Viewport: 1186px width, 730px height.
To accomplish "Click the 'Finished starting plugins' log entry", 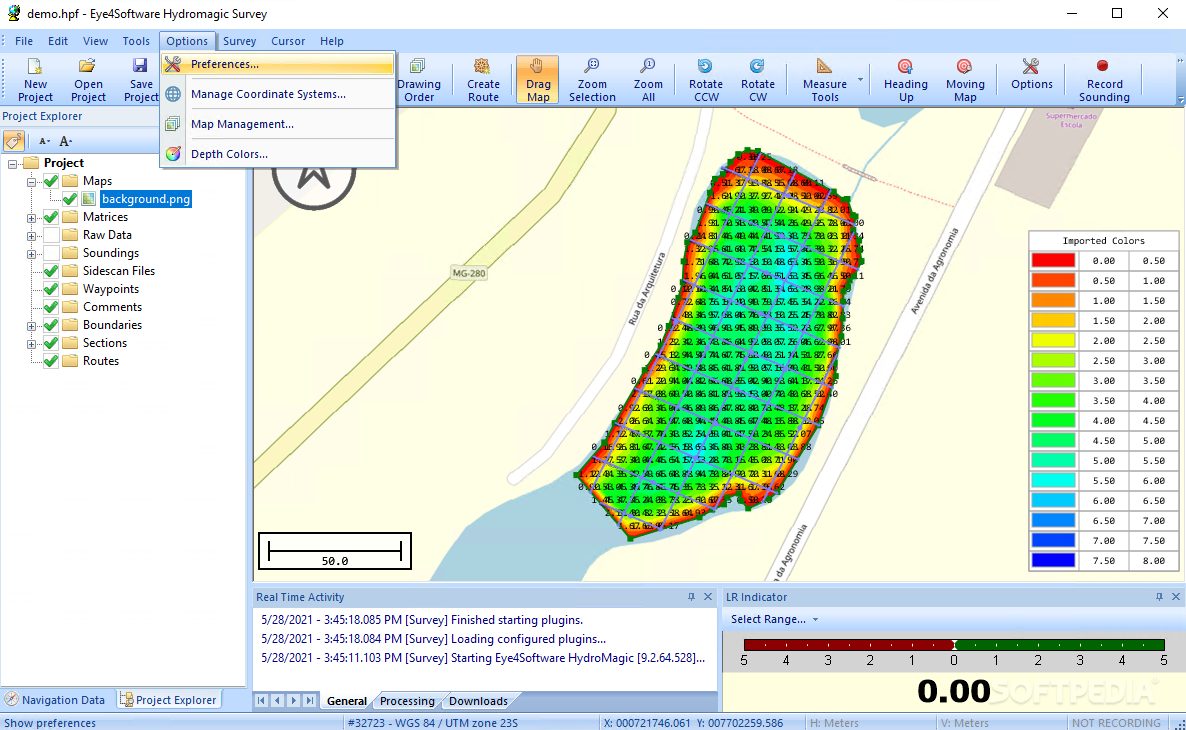I will tap(422, 620).
